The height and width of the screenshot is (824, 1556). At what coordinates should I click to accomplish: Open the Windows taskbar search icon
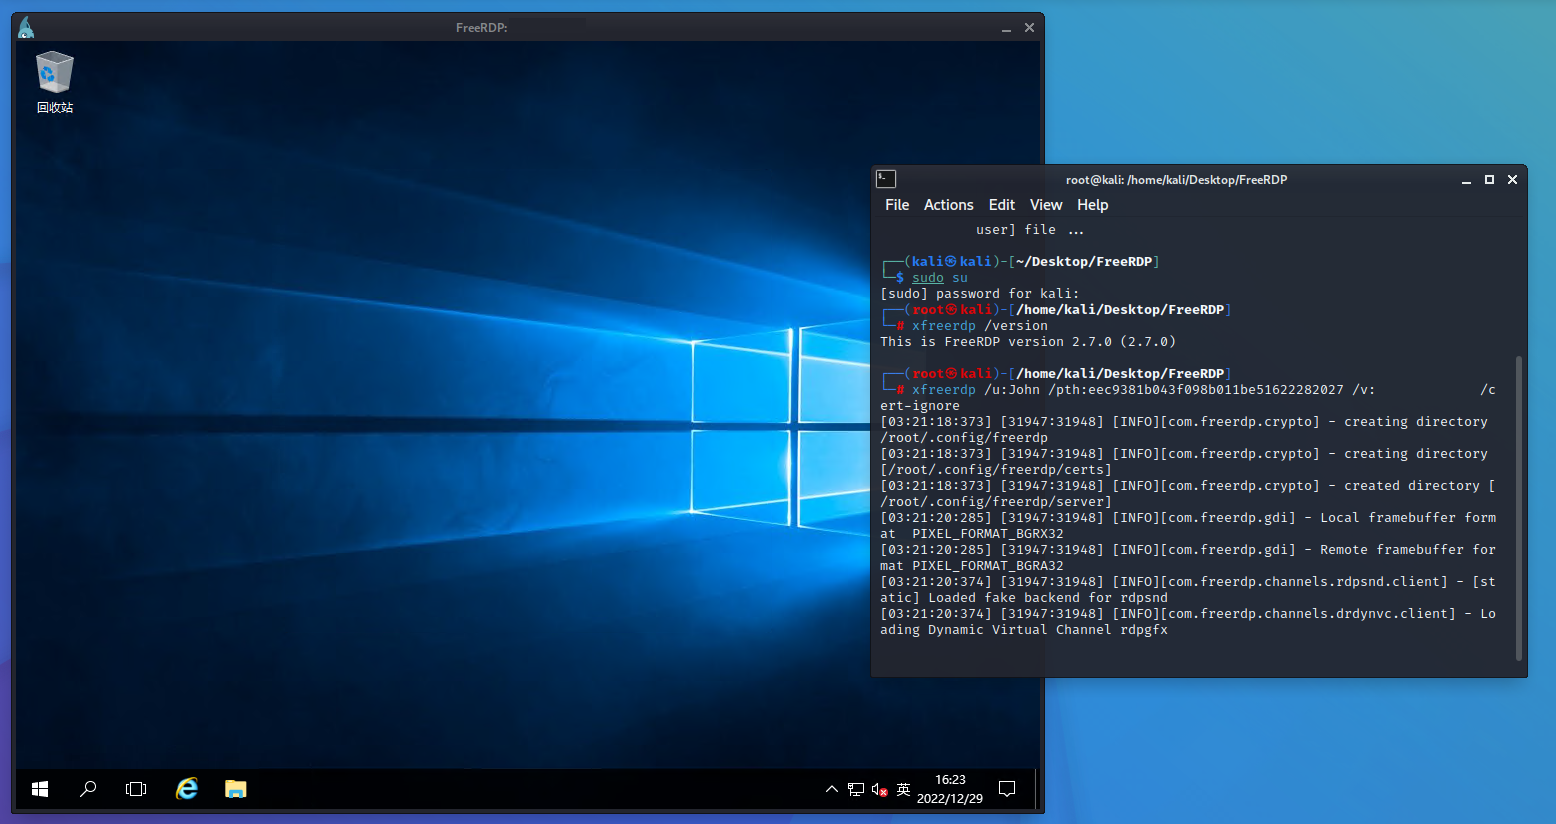click(x=88, y=789)
